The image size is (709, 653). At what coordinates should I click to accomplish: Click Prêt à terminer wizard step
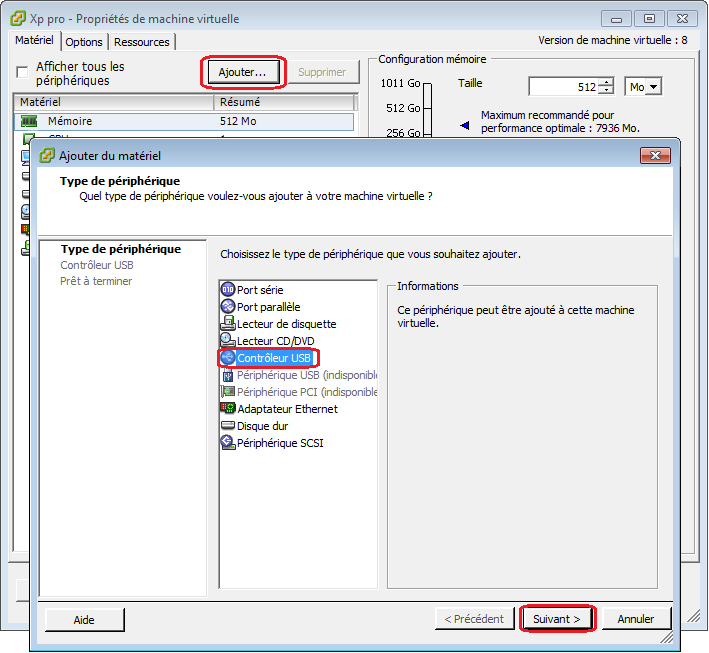(x=96, y=281)
